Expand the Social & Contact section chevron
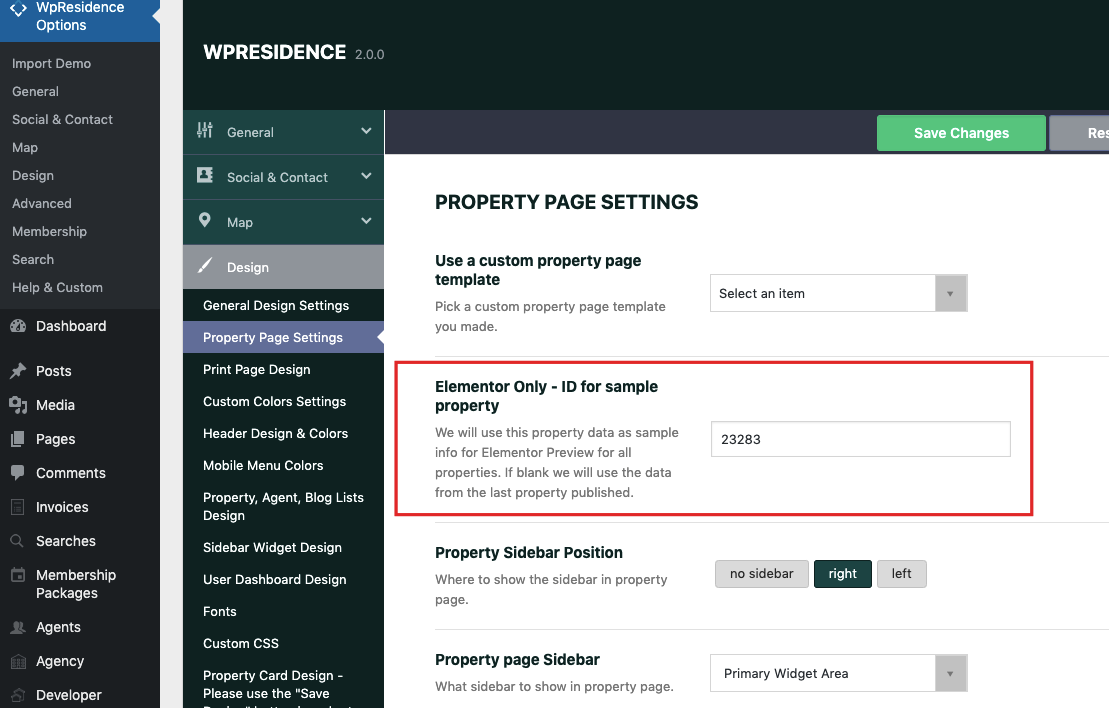 [x=366, y=176]
